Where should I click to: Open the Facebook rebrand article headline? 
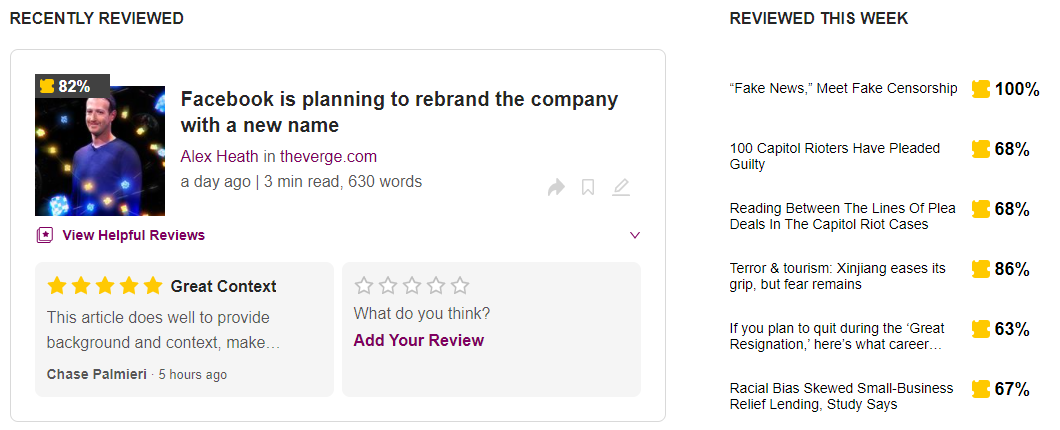click(x=399, y=112)
